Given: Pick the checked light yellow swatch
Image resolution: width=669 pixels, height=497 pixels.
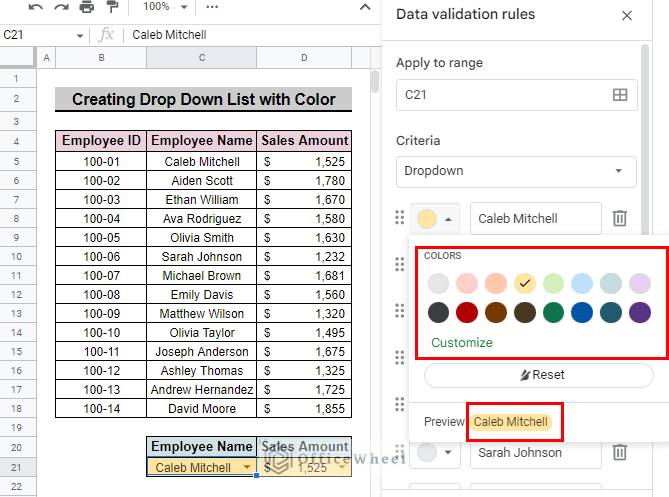Looking at the screenshot, I should click(525, 284).
